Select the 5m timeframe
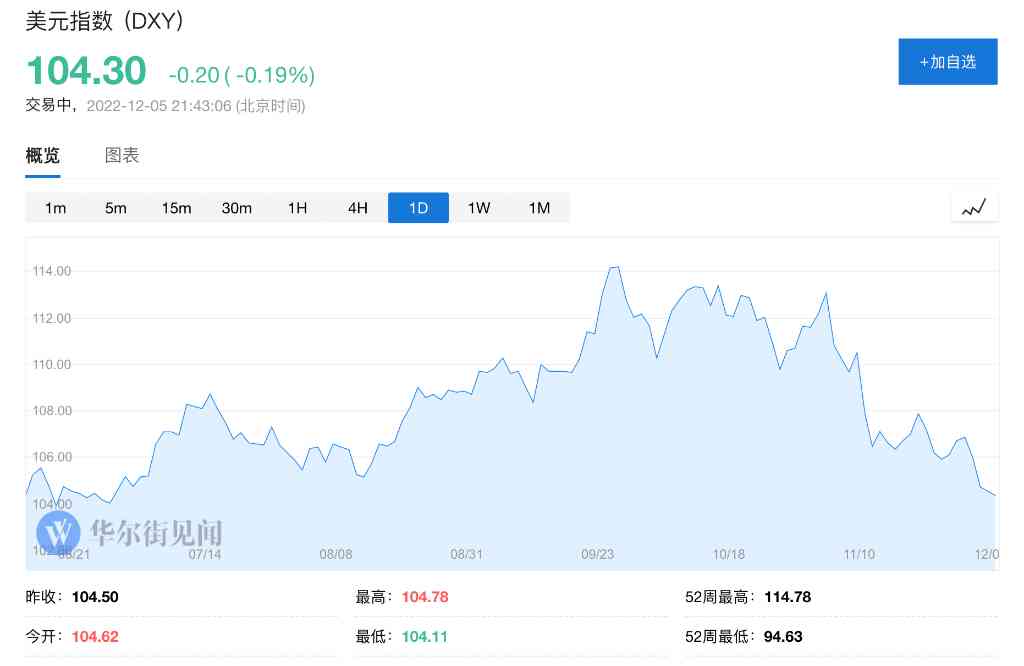 [115, 207]
